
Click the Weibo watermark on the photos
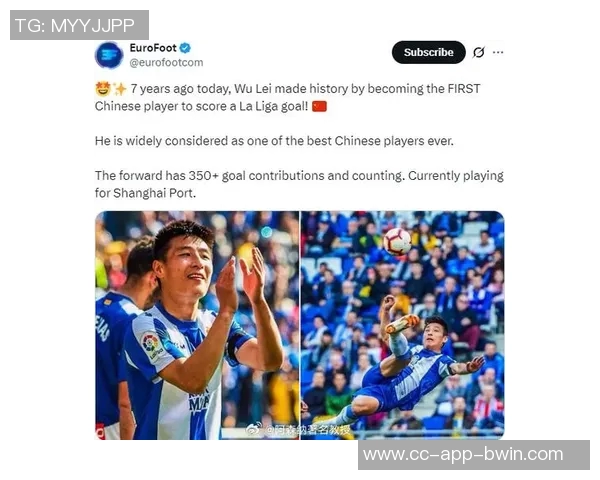point(299,429)
